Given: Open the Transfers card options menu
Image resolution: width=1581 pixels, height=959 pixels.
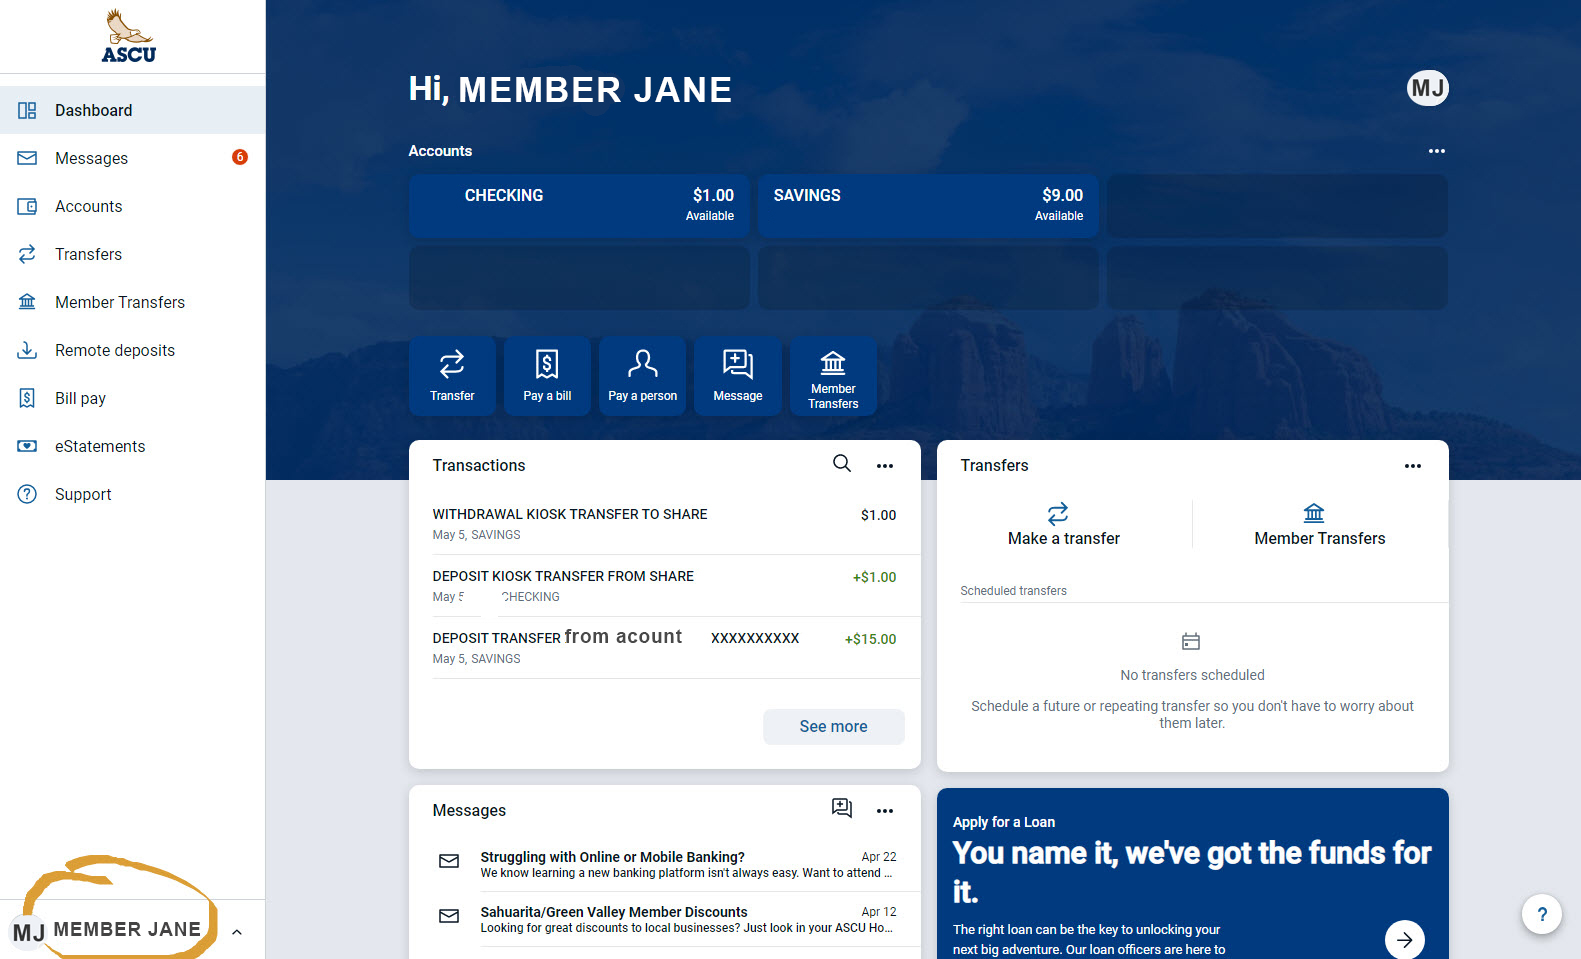Looking at the screenshot, I should [1412, 466].
